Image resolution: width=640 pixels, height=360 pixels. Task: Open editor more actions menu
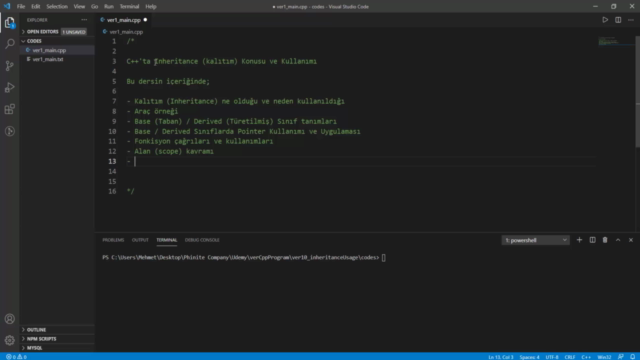click(x=631, y=20)
